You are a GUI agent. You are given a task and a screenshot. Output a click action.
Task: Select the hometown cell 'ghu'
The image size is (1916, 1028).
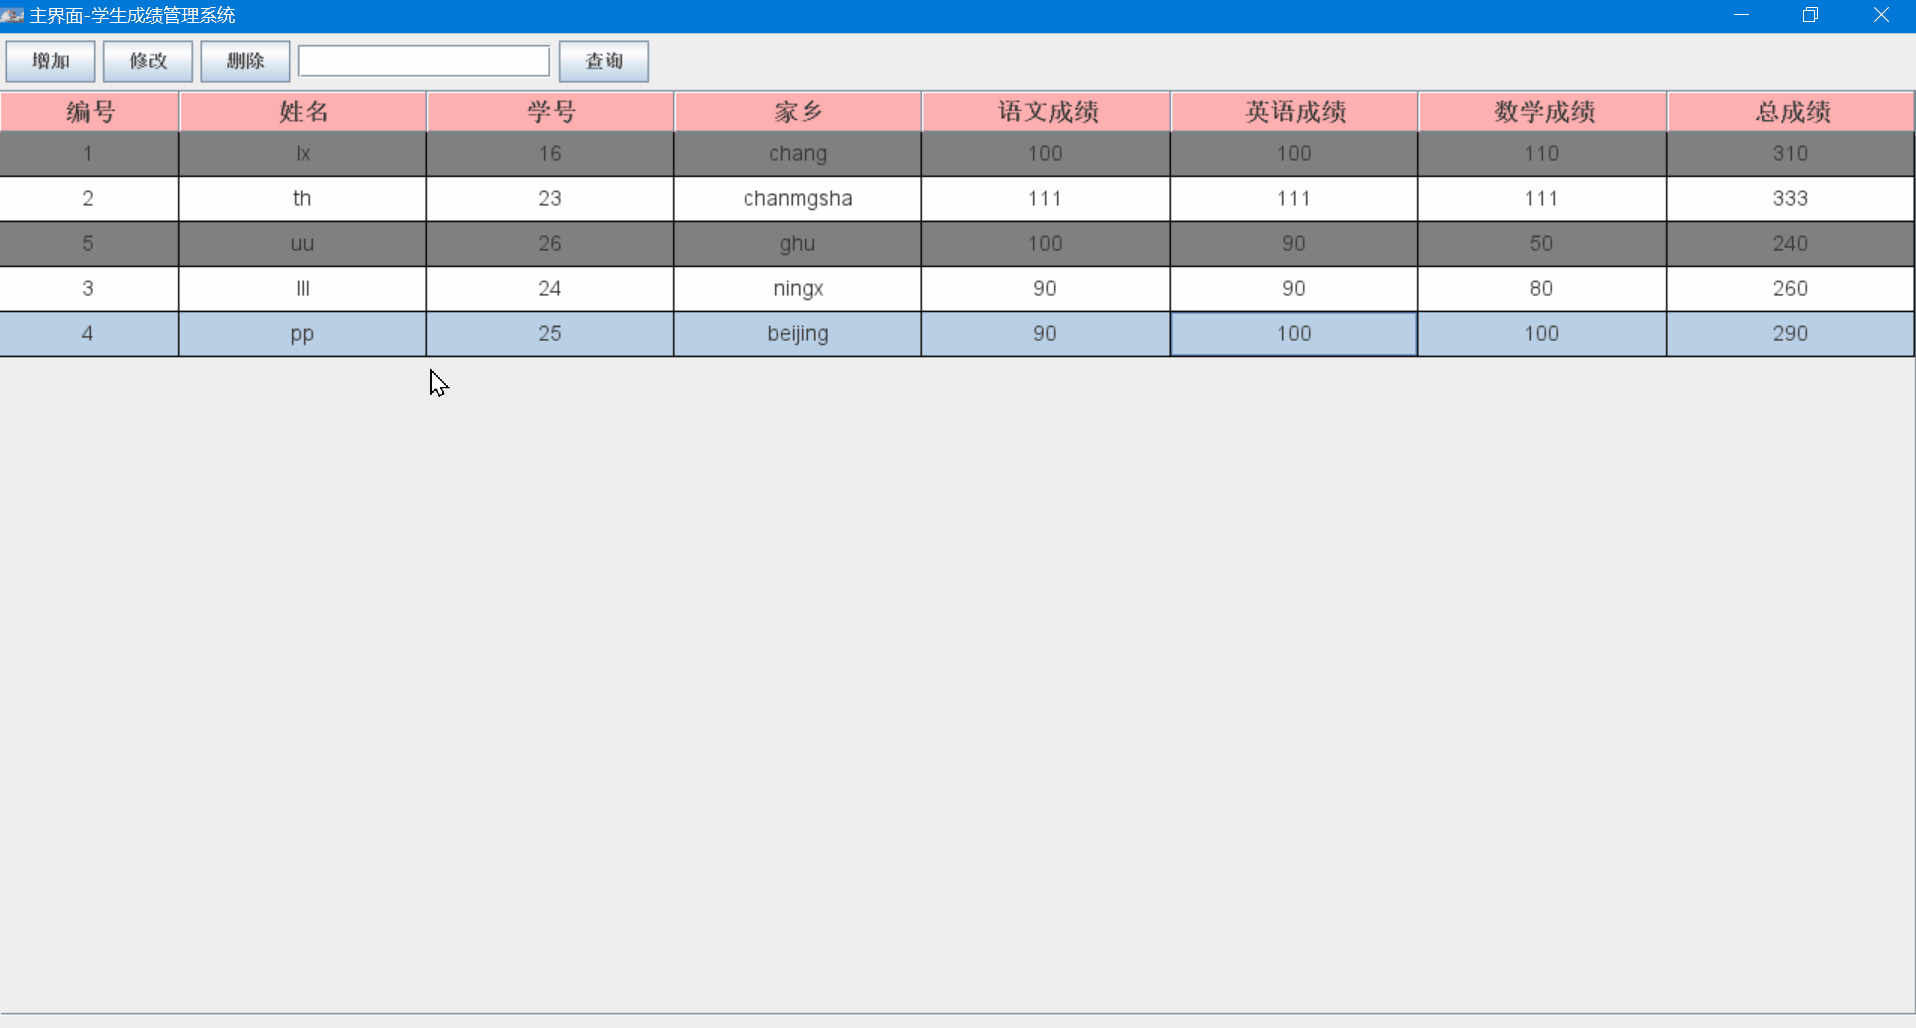798,244
